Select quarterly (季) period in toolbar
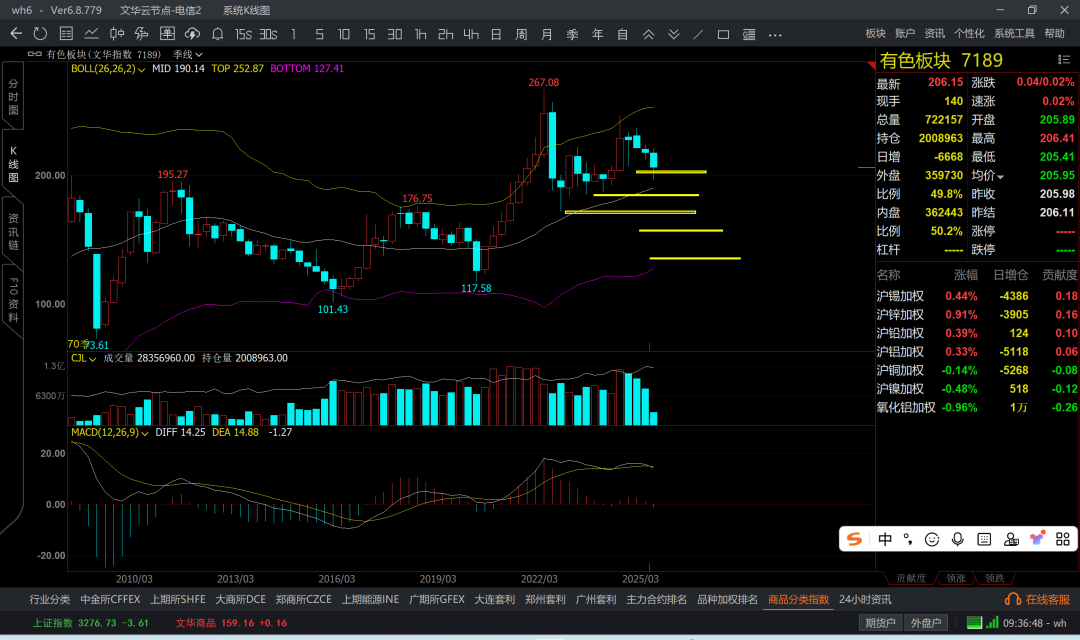Viewport: 1080px width, 640px height. tap(572, 34)
